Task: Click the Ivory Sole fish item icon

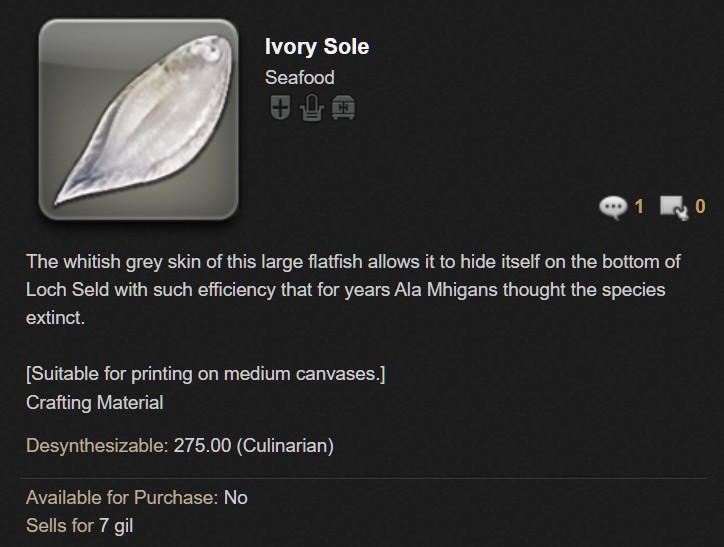Action: pyautogui.click(x=138, y=119)
